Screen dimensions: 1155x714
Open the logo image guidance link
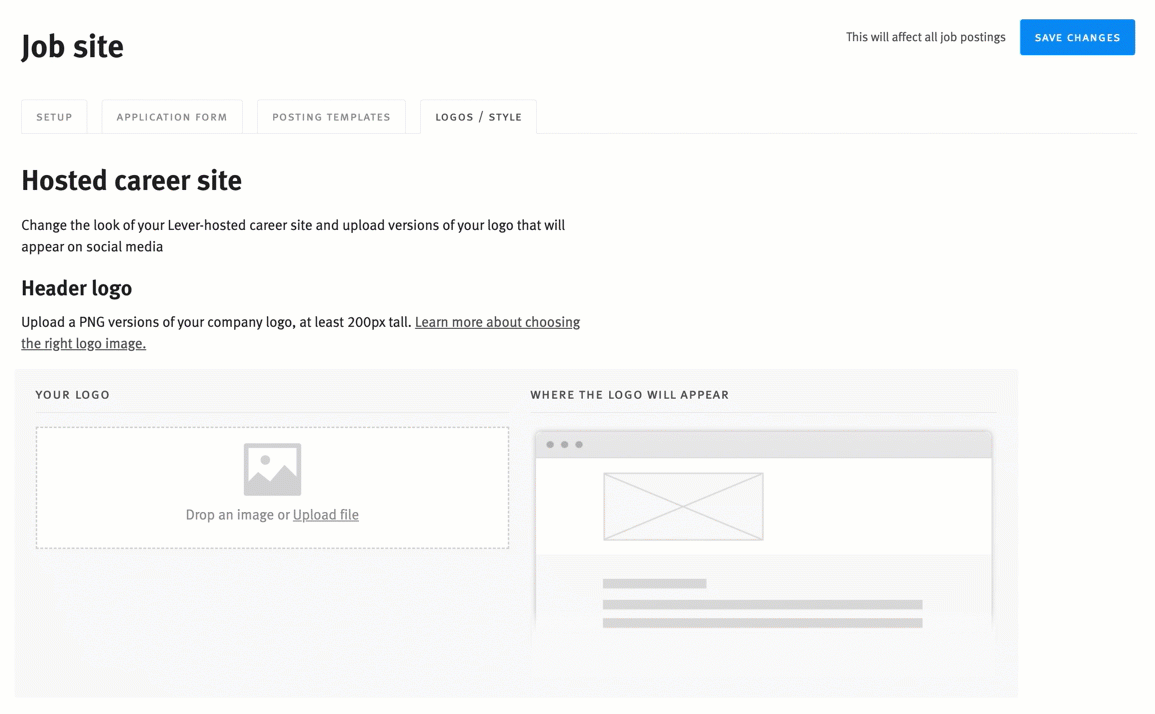(x=497, y=322)
